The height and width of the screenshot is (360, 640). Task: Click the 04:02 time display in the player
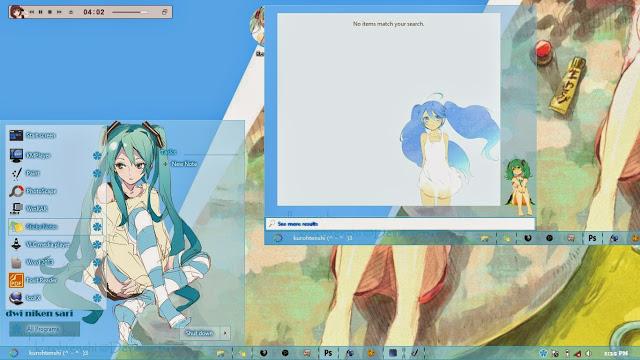[x=94, y=12]
